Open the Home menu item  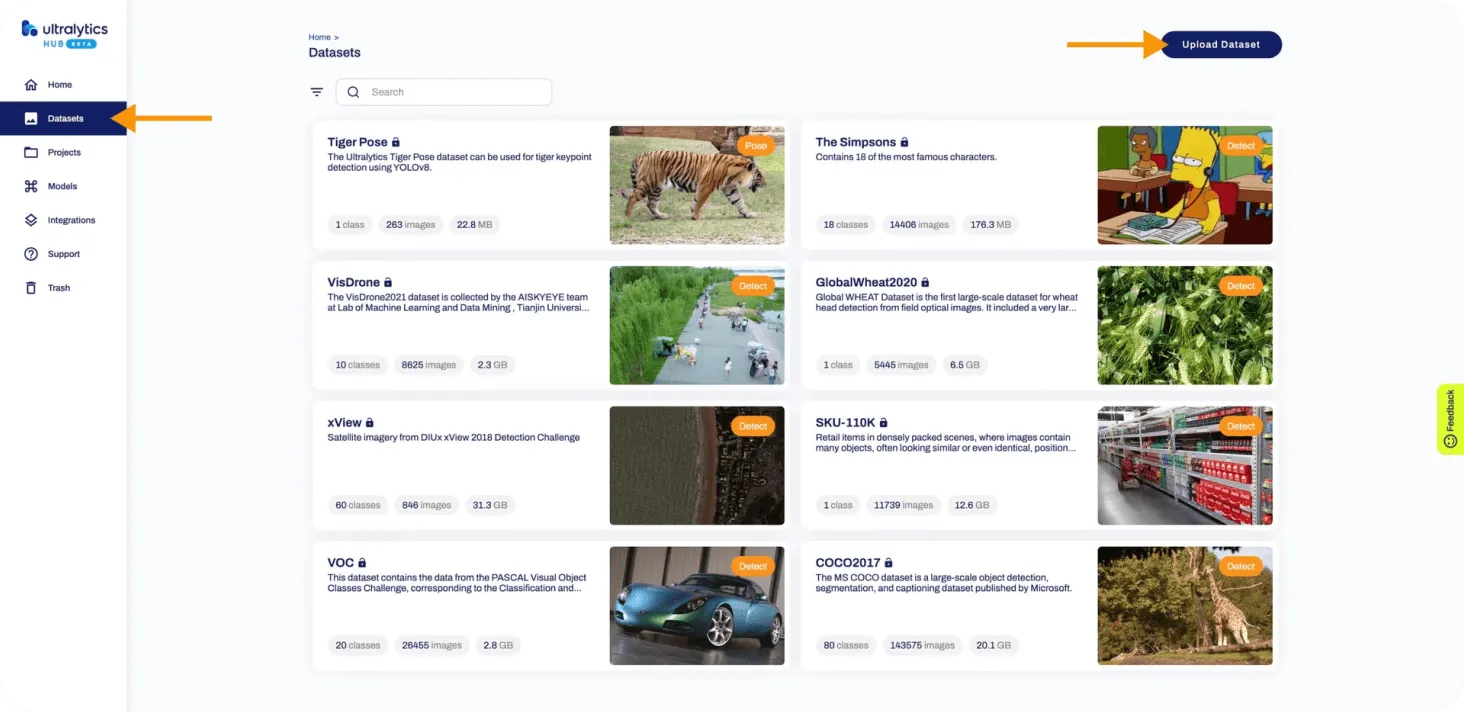pyautogui.click(x=63, y=85)
